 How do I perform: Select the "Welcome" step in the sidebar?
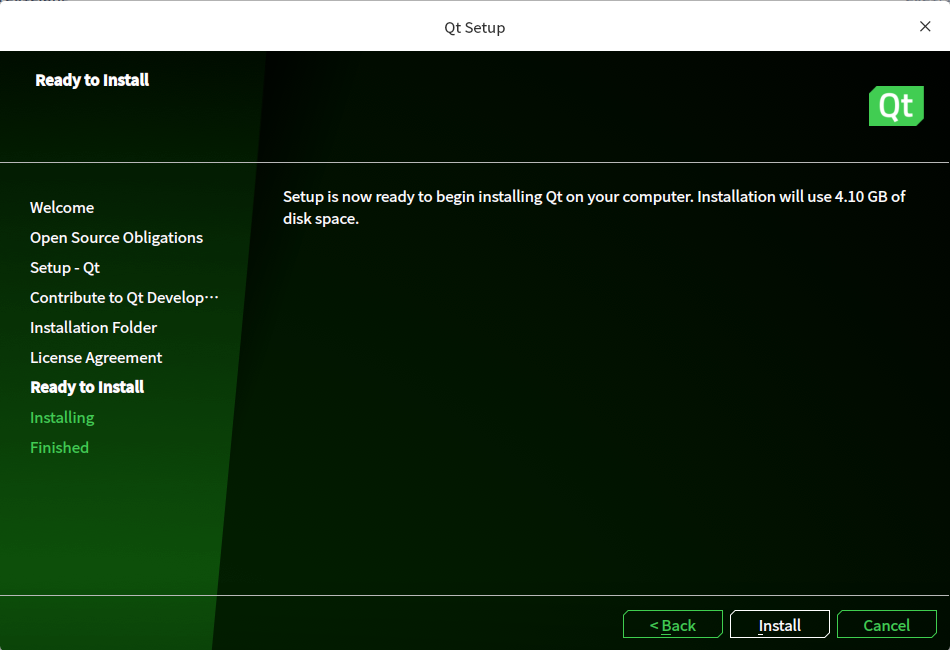(62, 207)
